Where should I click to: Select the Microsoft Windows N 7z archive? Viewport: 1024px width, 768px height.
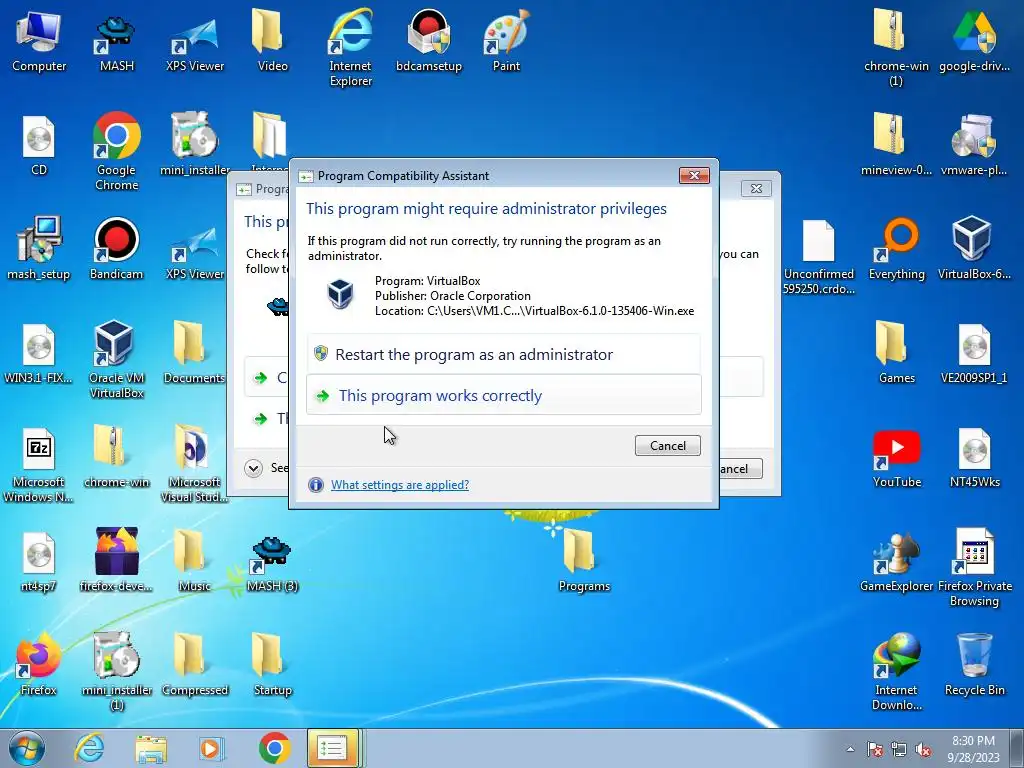tap(39, 465)
